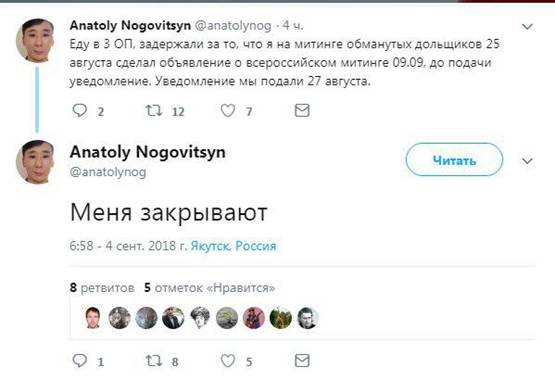The width and height of the screenshot is (555, 380).
Task: View the 8 ретвитов list
Action: click(102, 288)
